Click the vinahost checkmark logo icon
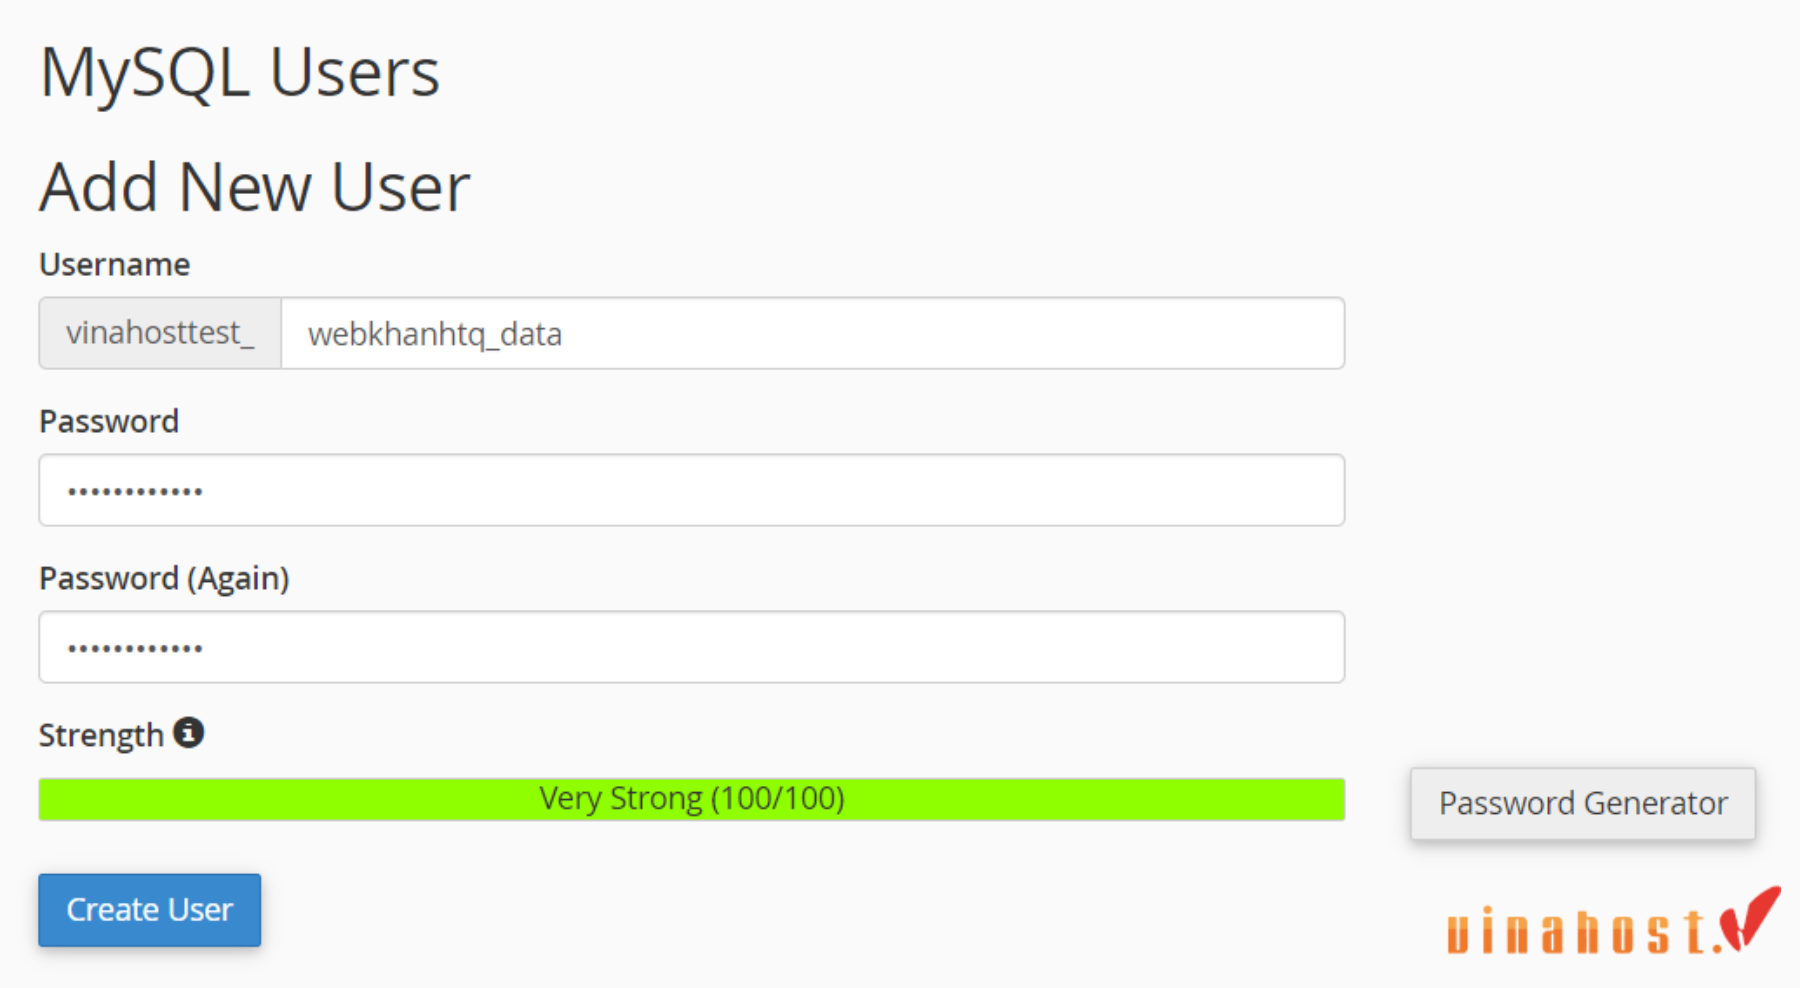The height and width of the screenshot is (988, 1800). [1750, 918]
